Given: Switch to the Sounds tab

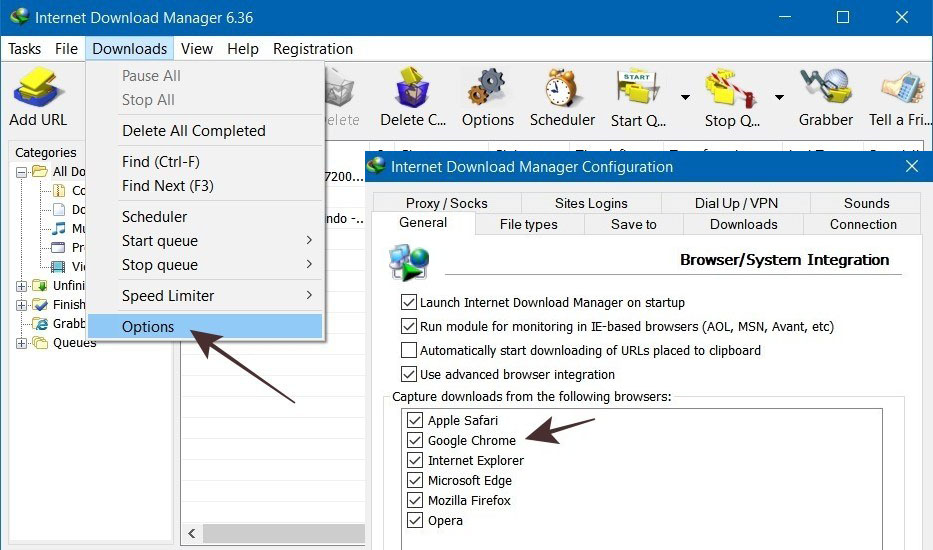Looking at the screenshot, I should point(866,203).
